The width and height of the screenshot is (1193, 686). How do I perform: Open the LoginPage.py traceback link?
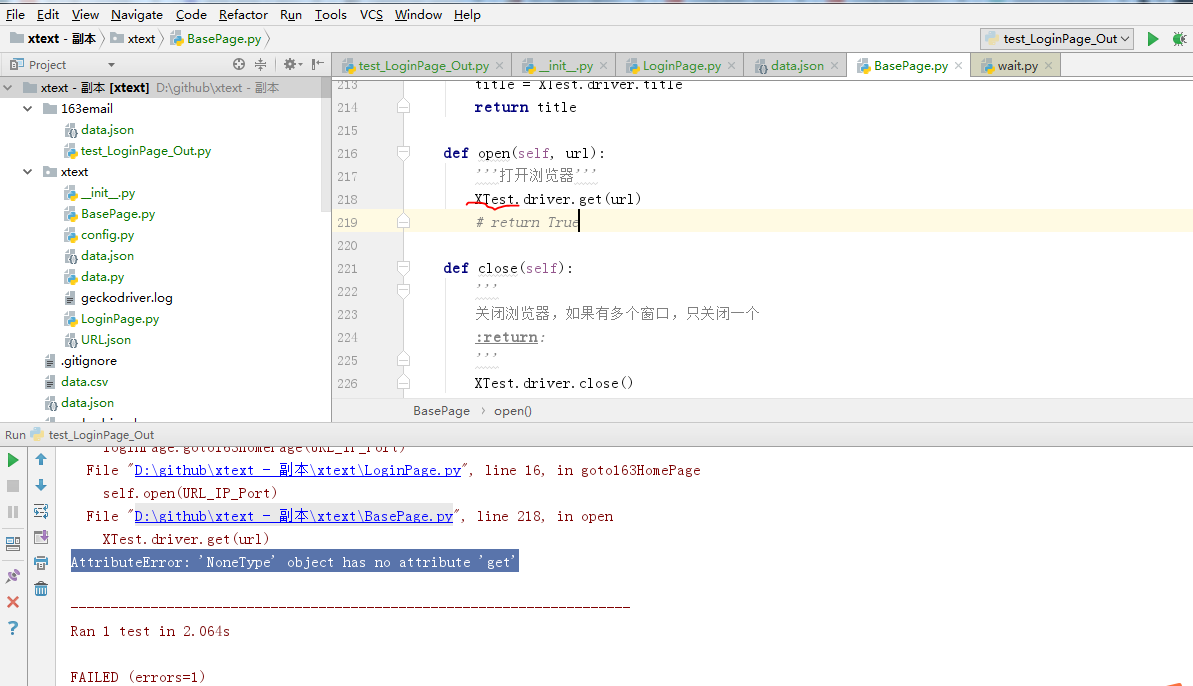(x=297, y=471)
